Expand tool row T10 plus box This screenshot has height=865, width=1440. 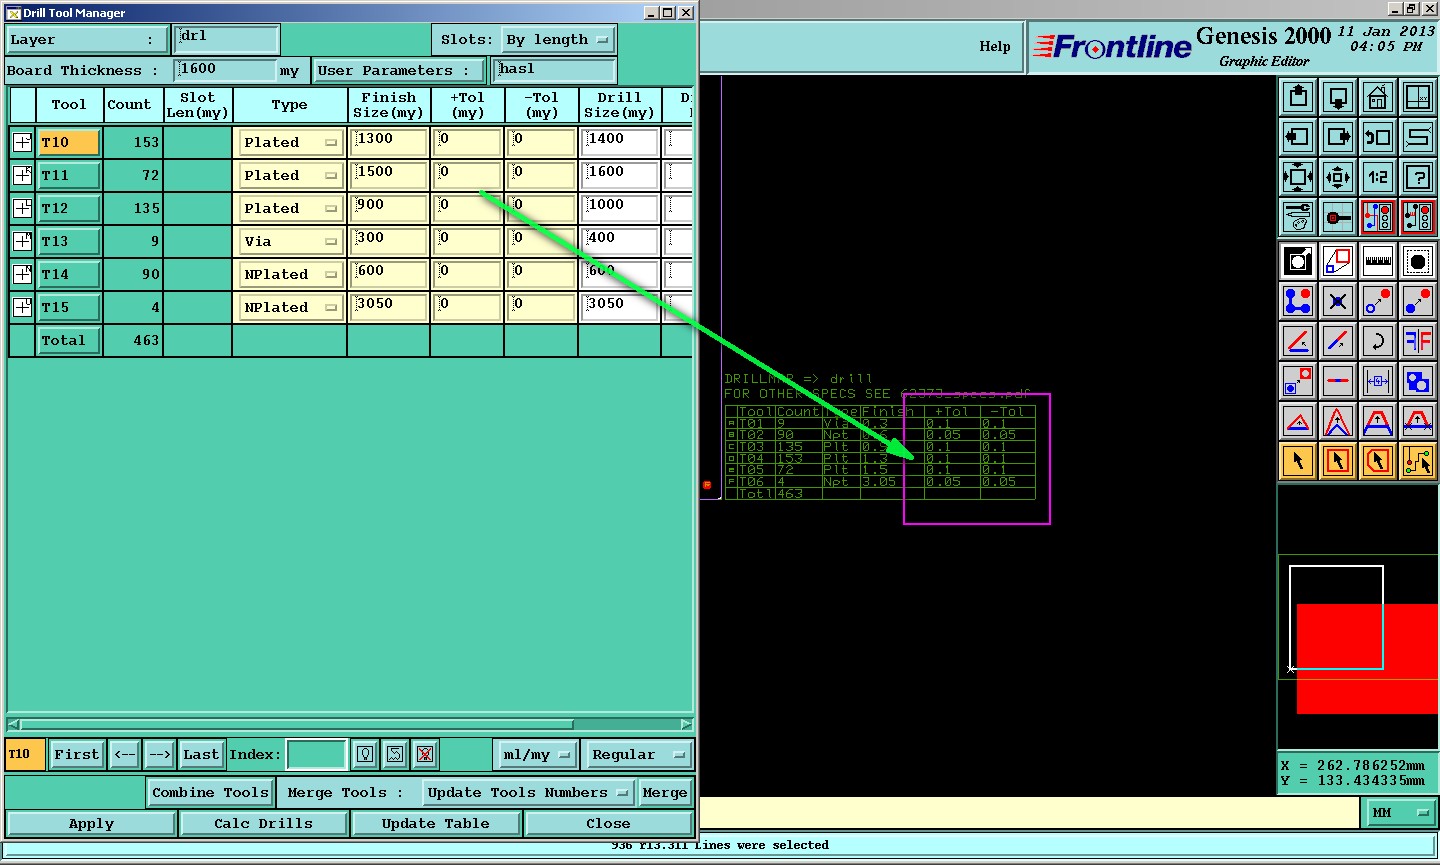(x=22, y=142)
